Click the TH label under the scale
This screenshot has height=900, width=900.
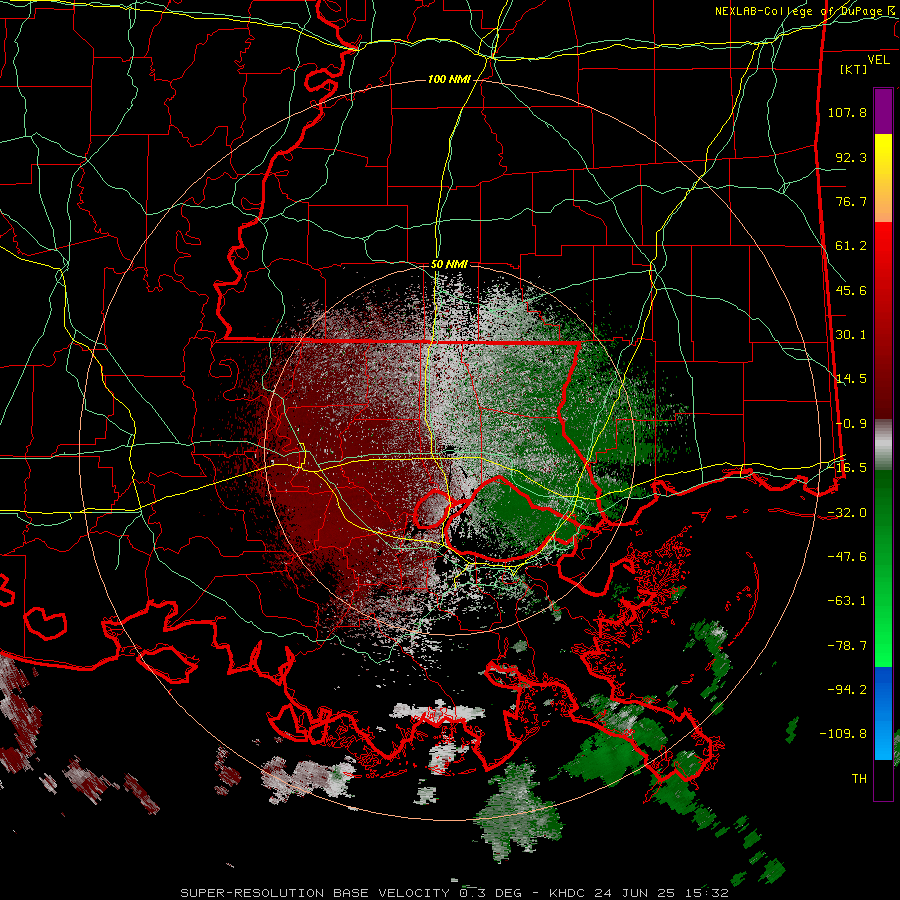(x=859, y=779)
